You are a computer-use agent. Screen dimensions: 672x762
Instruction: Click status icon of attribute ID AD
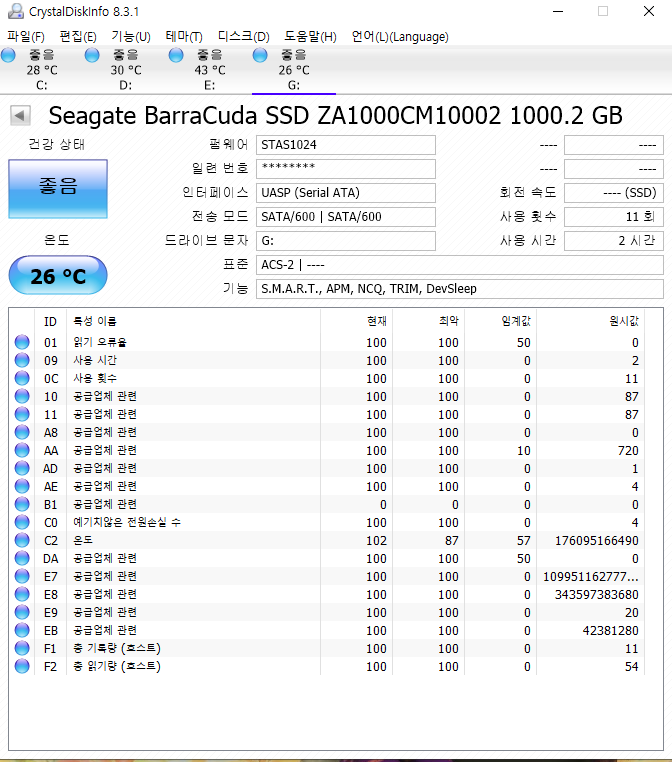pos(22,468)
